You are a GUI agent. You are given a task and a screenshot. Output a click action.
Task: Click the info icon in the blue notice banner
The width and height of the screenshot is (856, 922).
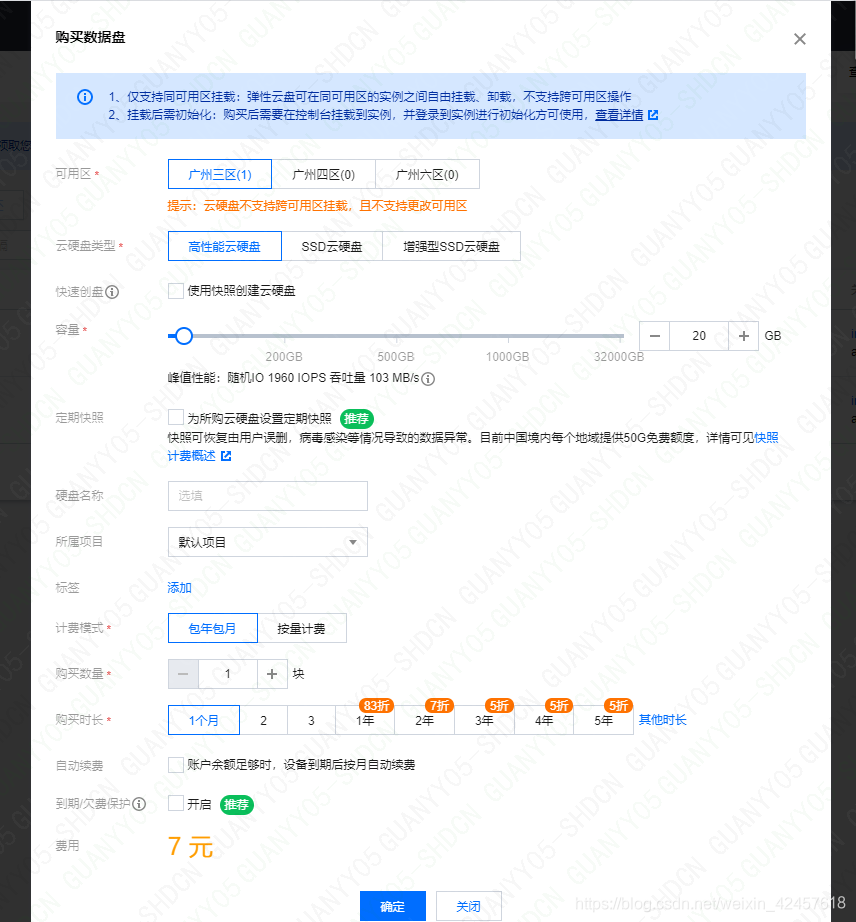click(85, 97)
